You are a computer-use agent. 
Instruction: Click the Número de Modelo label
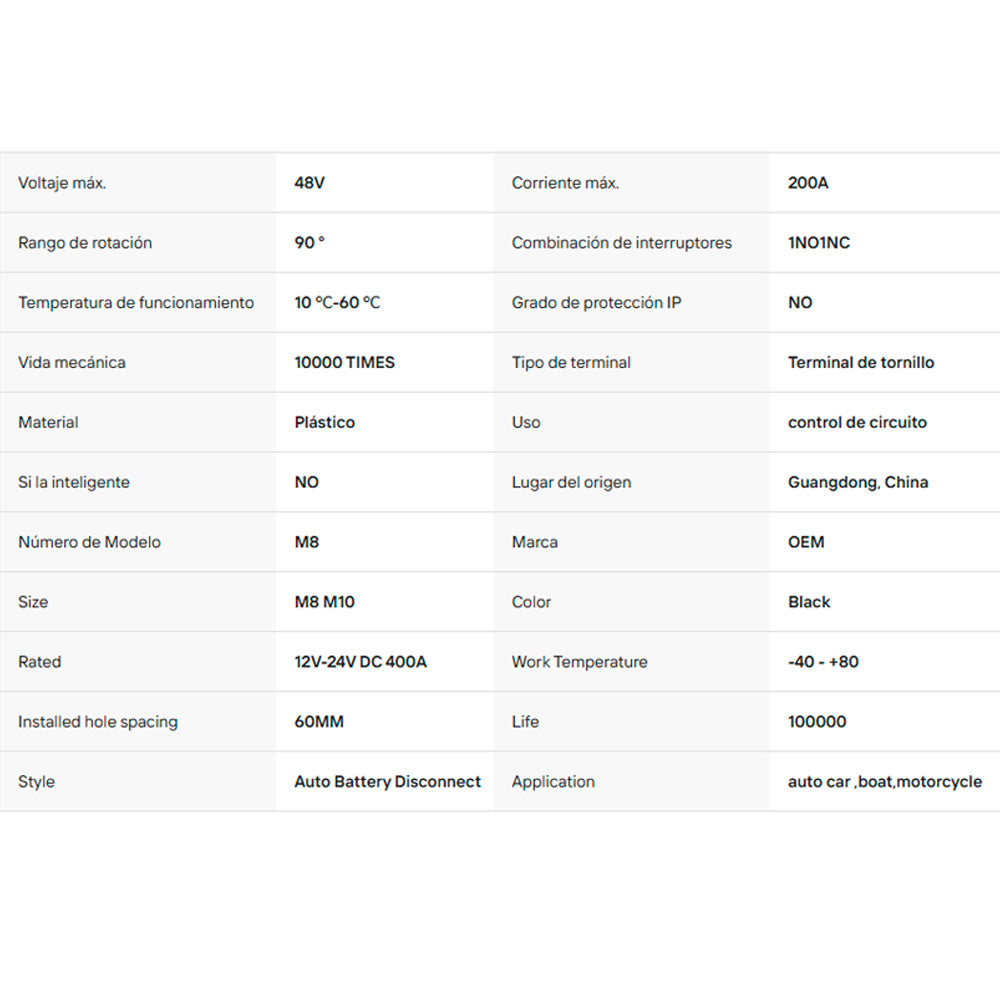click(x=89, y=542)
